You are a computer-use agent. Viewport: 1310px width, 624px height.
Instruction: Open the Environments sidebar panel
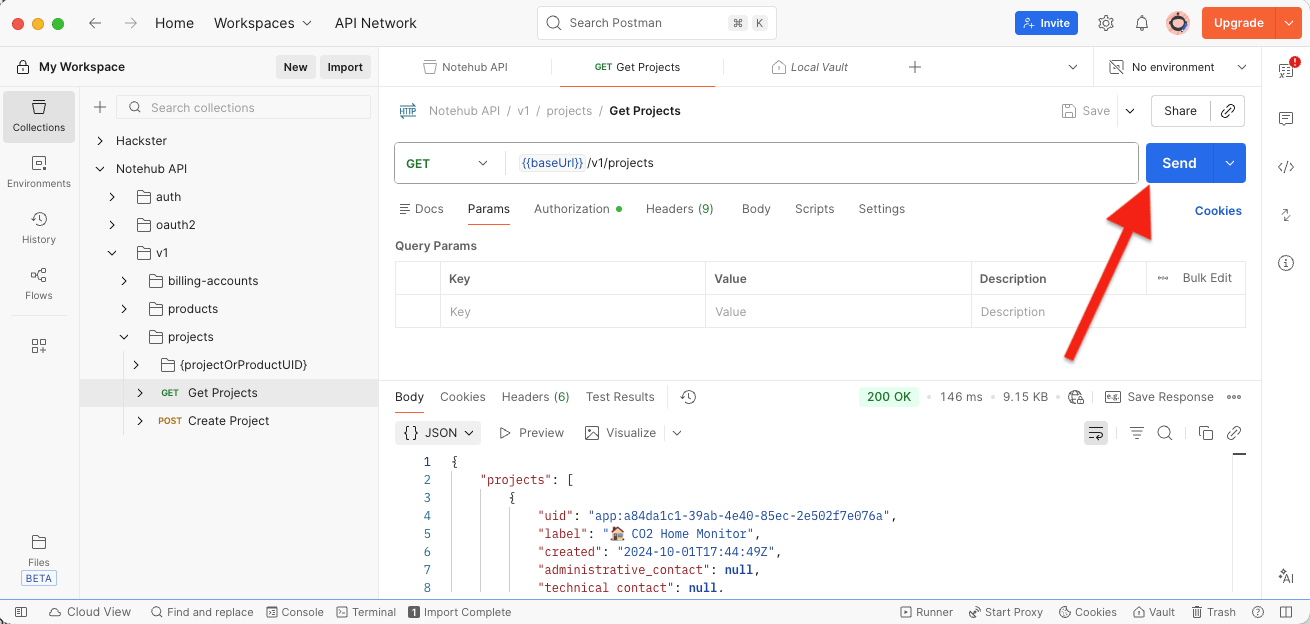(x=39, y=172)
